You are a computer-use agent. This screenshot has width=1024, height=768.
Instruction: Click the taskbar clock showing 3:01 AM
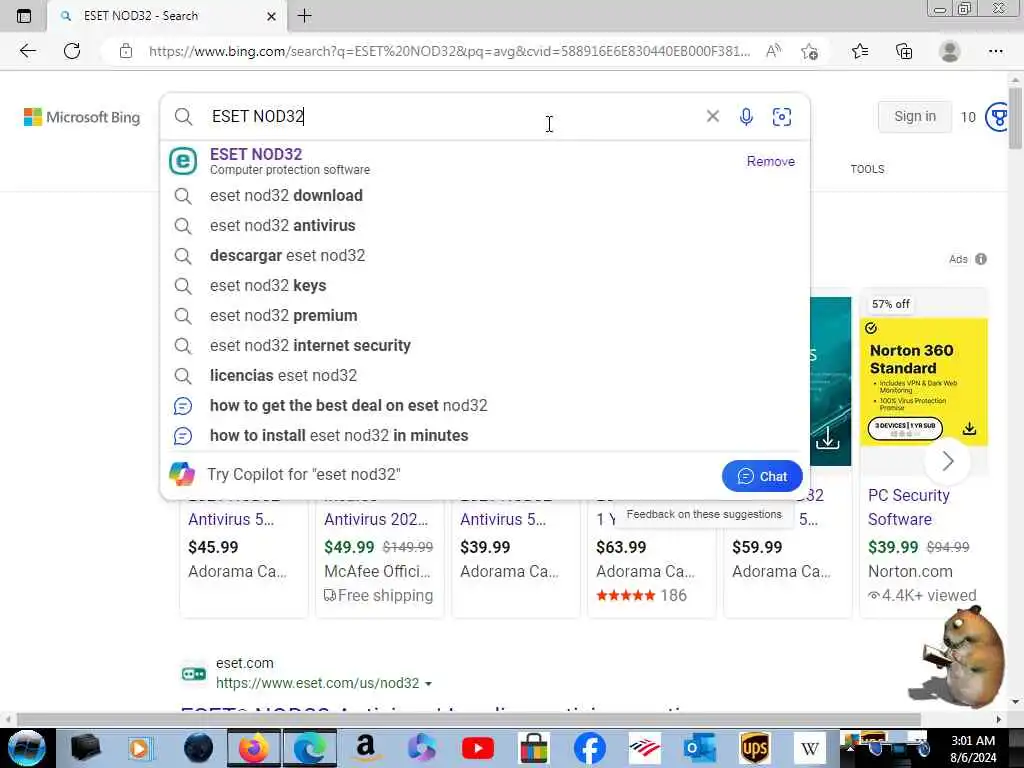coord(973,749)
